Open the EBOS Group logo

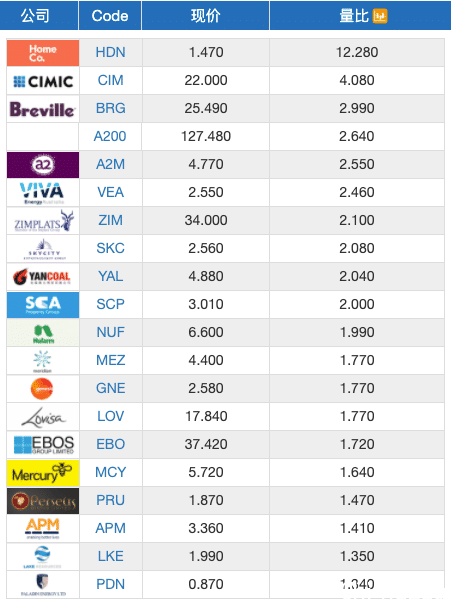point(43,445)
